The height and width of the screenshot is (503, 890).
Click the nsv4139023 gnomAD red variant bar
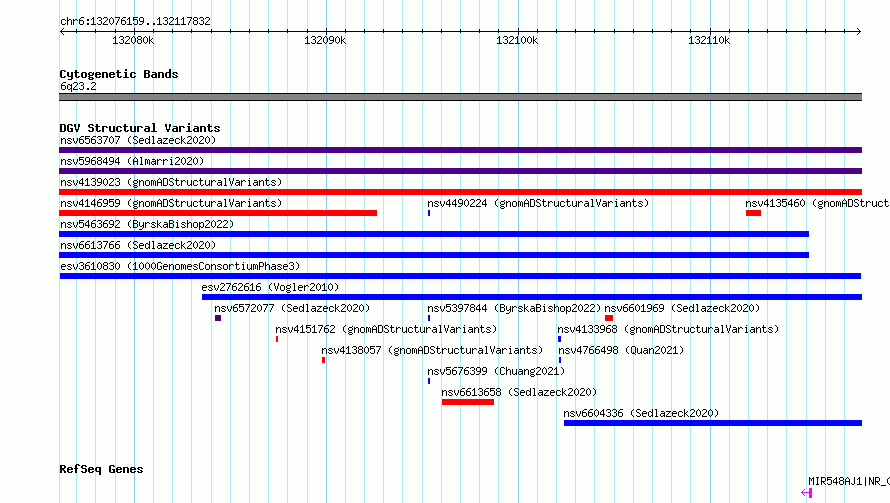(460, 192)
